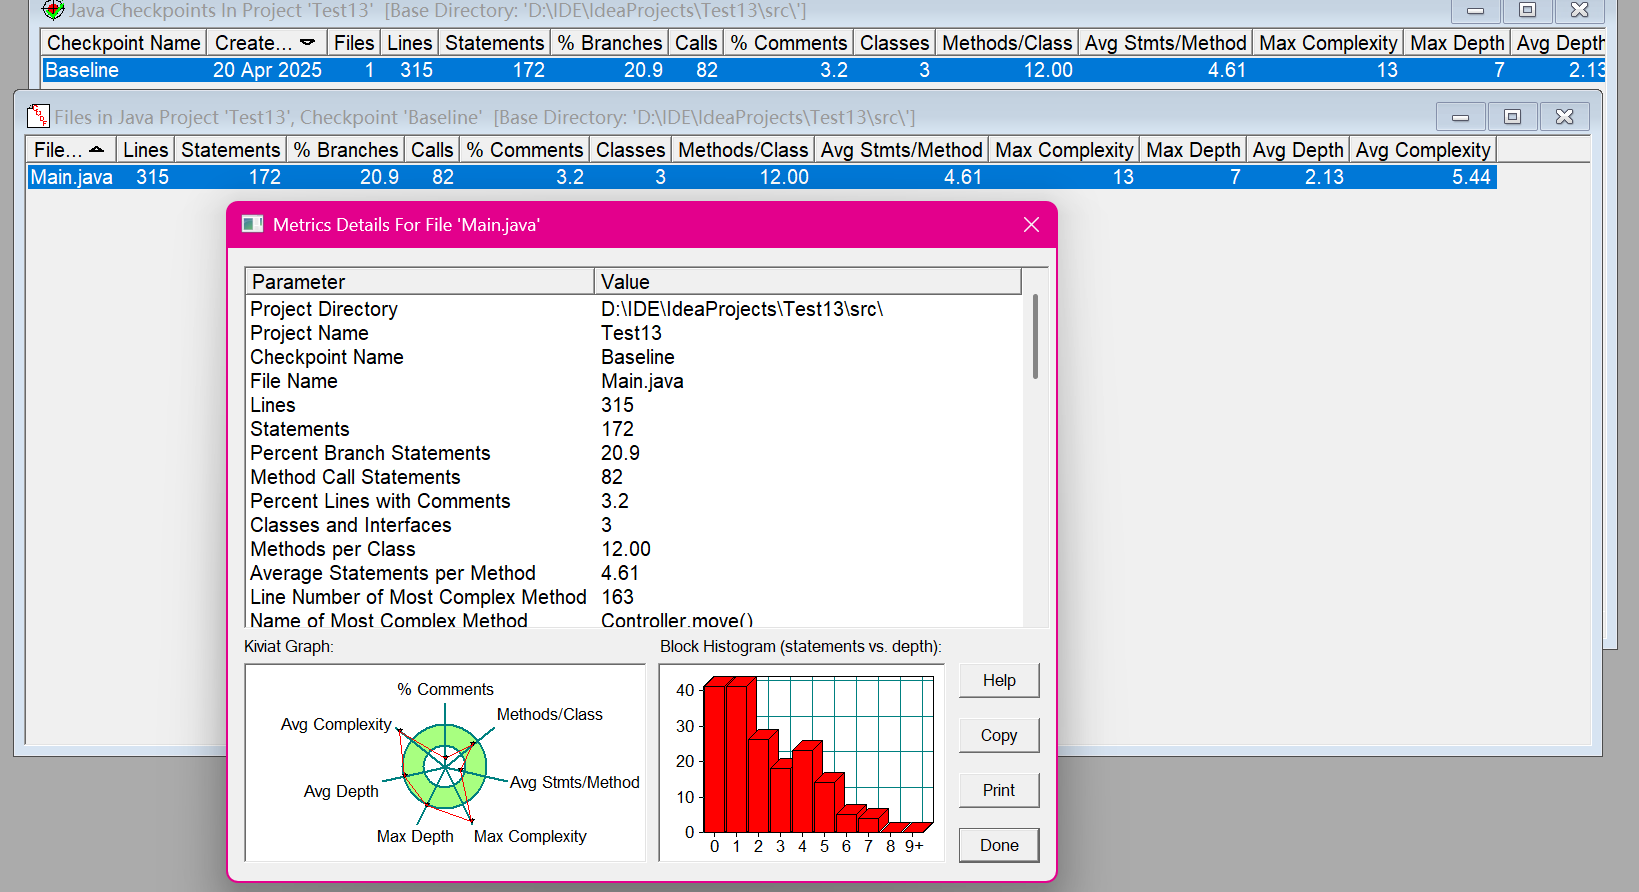1639x892 pixels.
Task: Click the Print button
Action: [x=999, y=790]
